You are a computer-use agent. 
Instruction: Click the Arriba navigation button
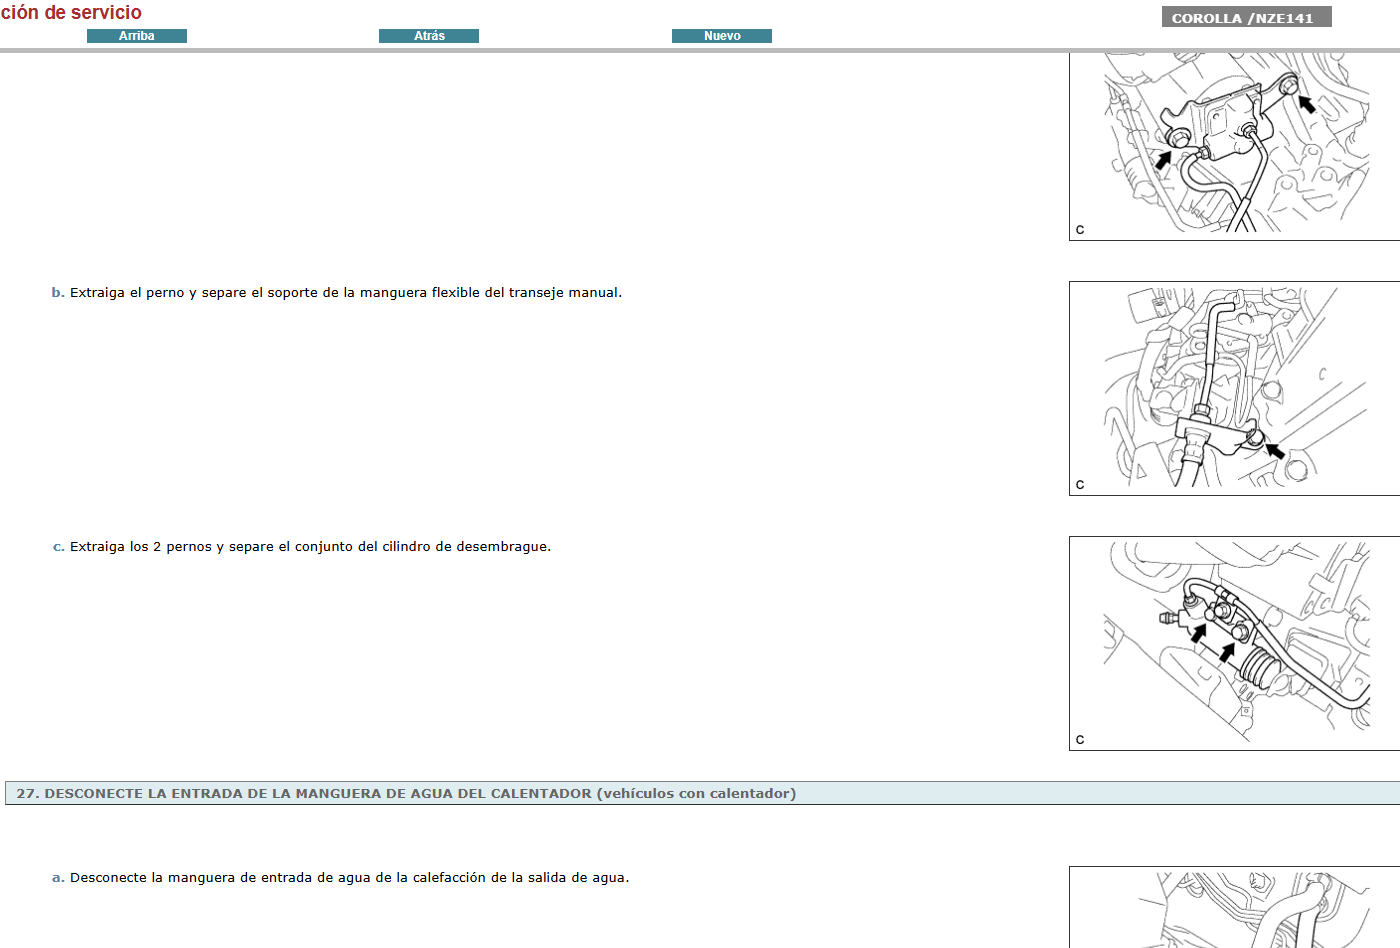click(137, 36)
